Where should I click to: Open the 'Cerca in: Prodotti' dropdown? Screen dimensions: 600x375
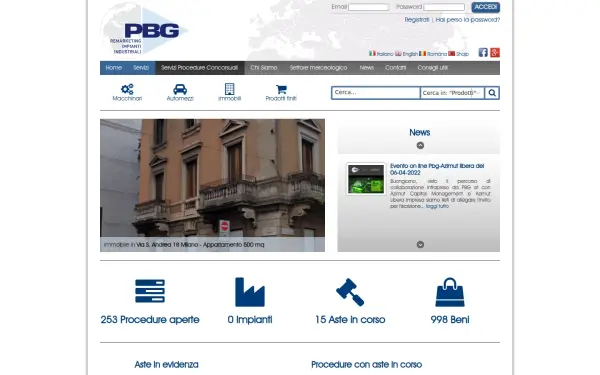point(452,93)
